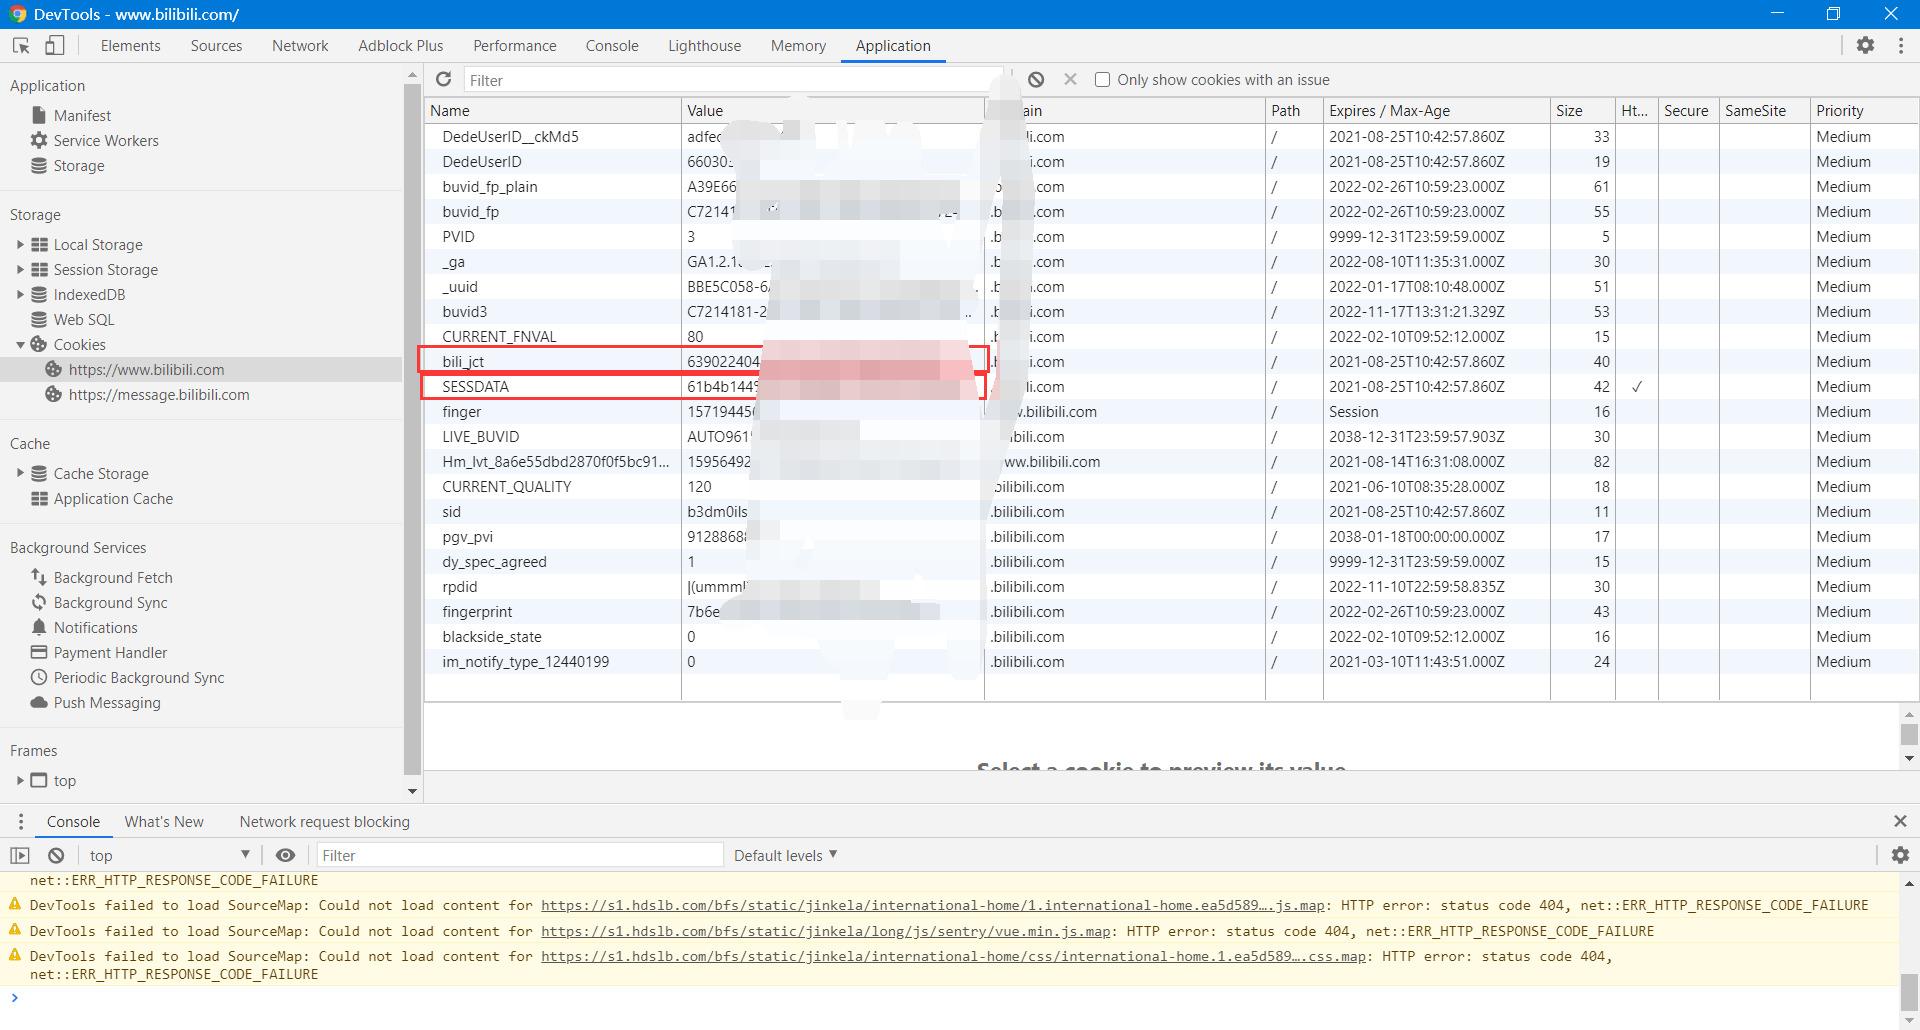Open the Default levels dropdown

click(x=785, y=855)
